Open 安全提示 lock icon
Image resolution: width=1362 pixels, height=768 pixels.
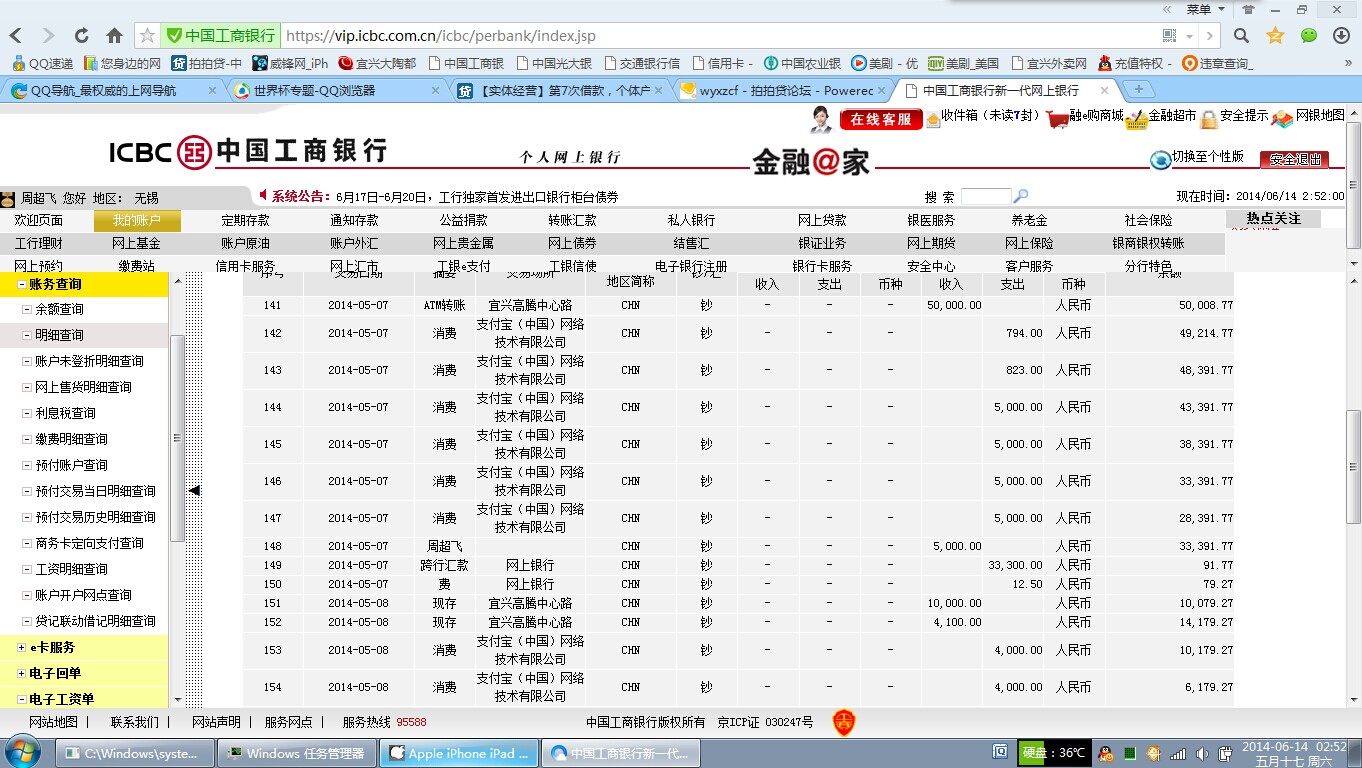pos(1208,119)
